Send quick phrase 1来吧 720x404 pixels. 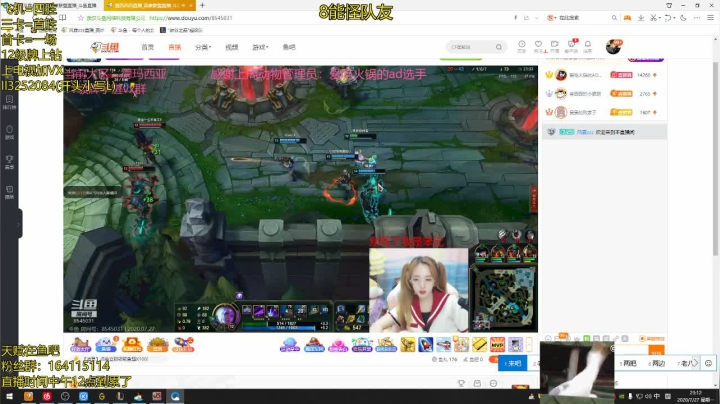512,363
